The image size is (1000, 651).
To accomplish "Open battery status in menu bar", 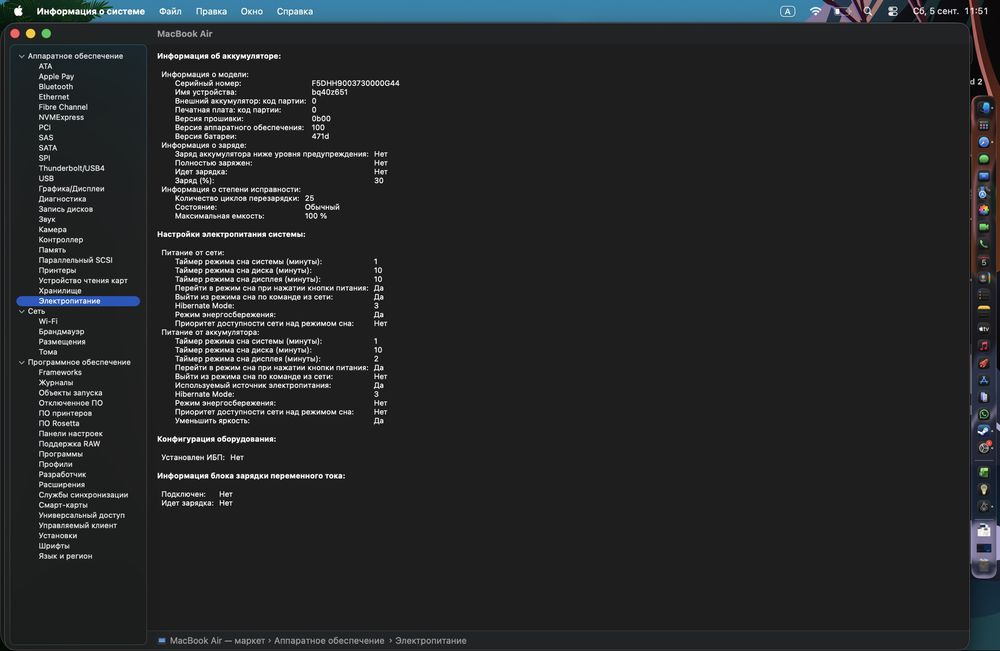I will click(842, 11).
